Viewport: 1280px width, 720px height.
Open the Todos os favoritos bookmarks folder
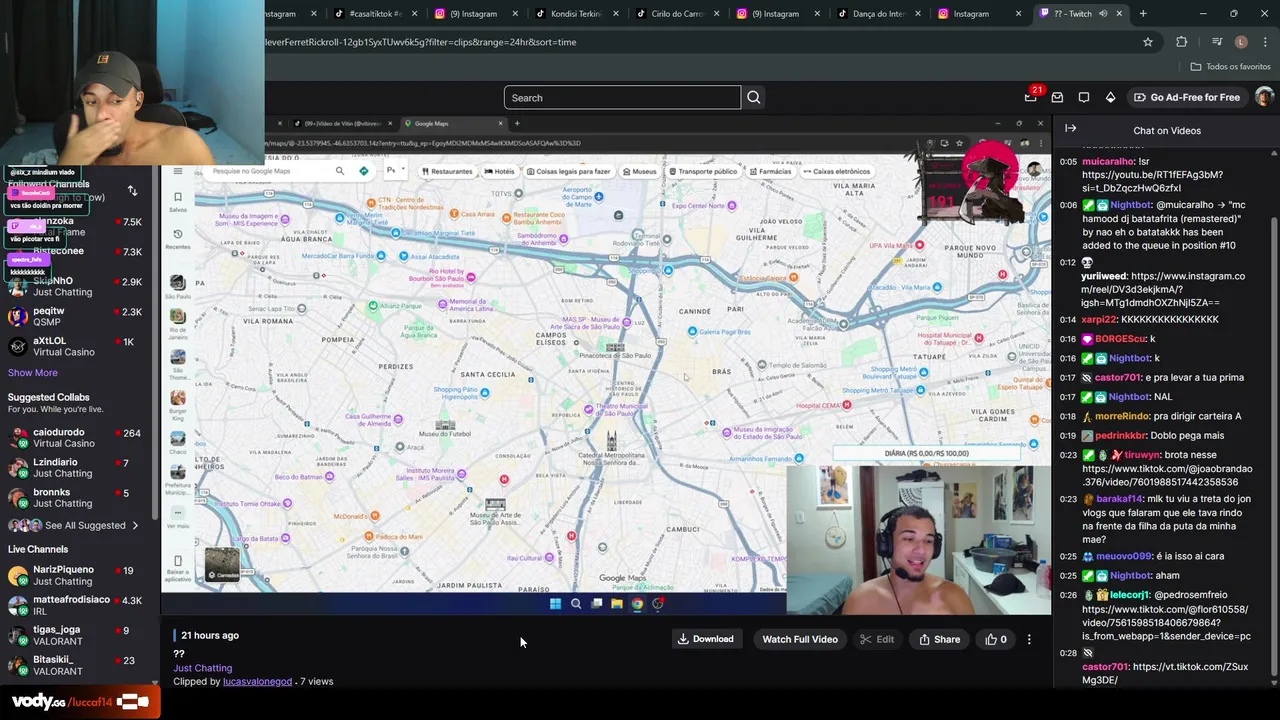coord(1230,66)
